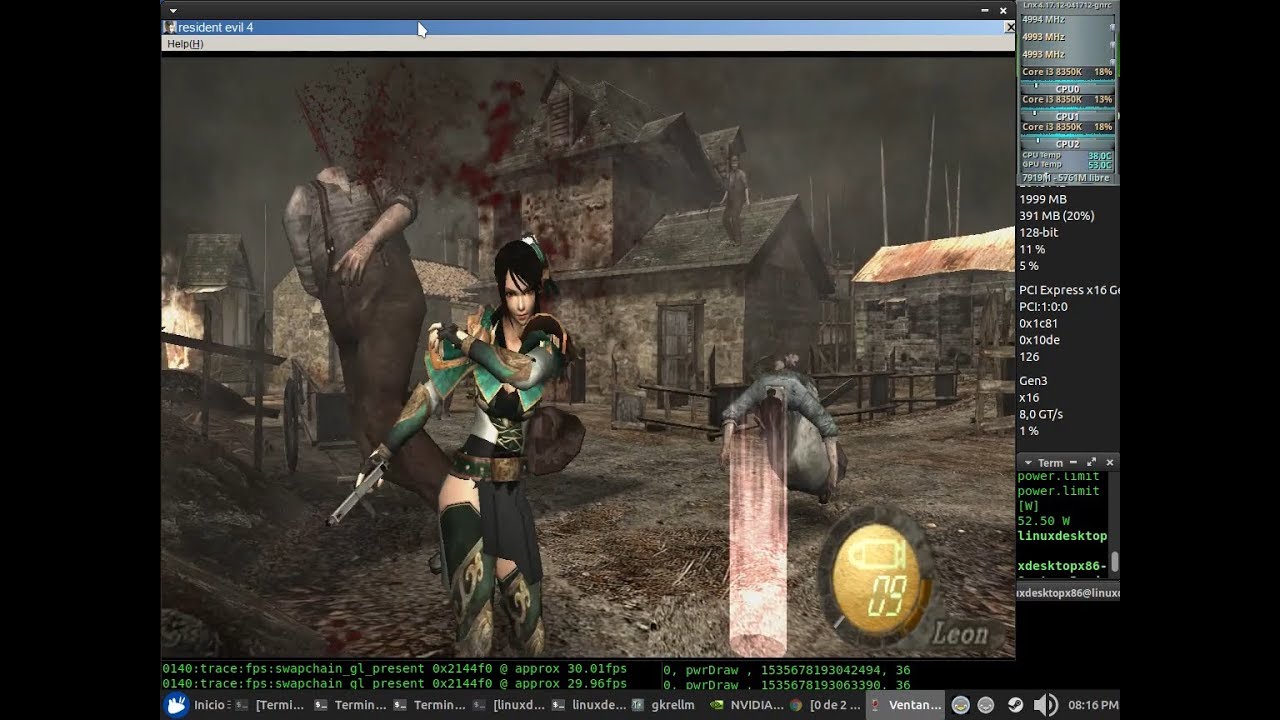Click the wine glass icon on Ventan... entry

point(875,705)
